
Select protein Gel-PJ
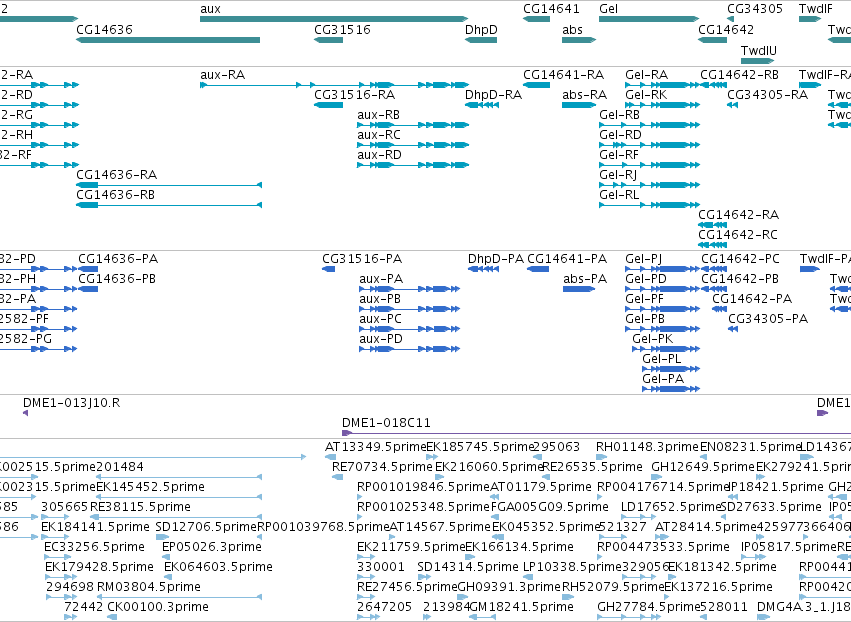coord(644,259)
